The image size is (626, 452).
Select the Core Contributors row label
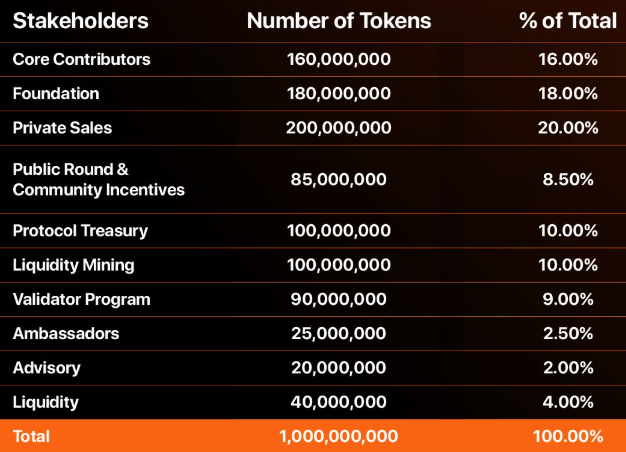pyautogui.click(x=81, y=59)
